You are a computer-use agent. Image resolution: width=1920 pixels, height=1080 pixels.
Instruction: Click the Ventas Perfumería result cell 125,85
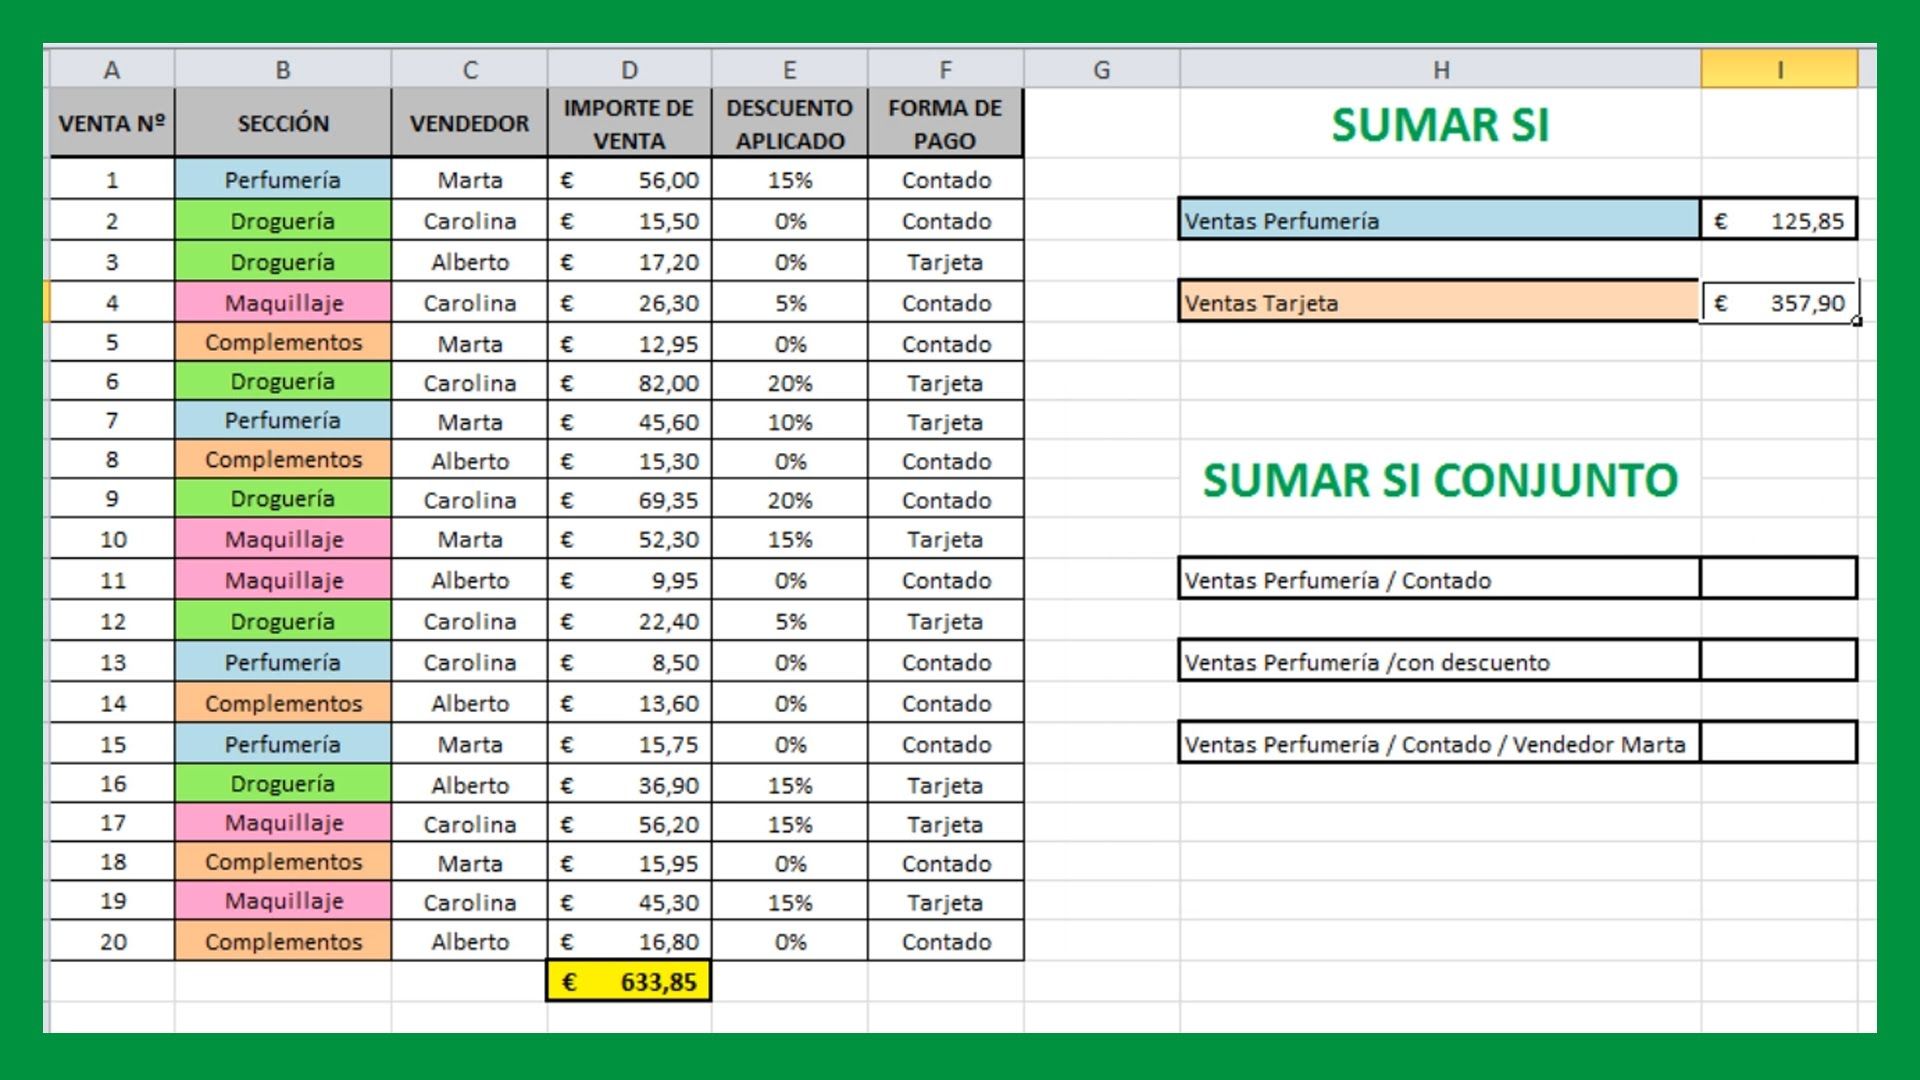1779,220
